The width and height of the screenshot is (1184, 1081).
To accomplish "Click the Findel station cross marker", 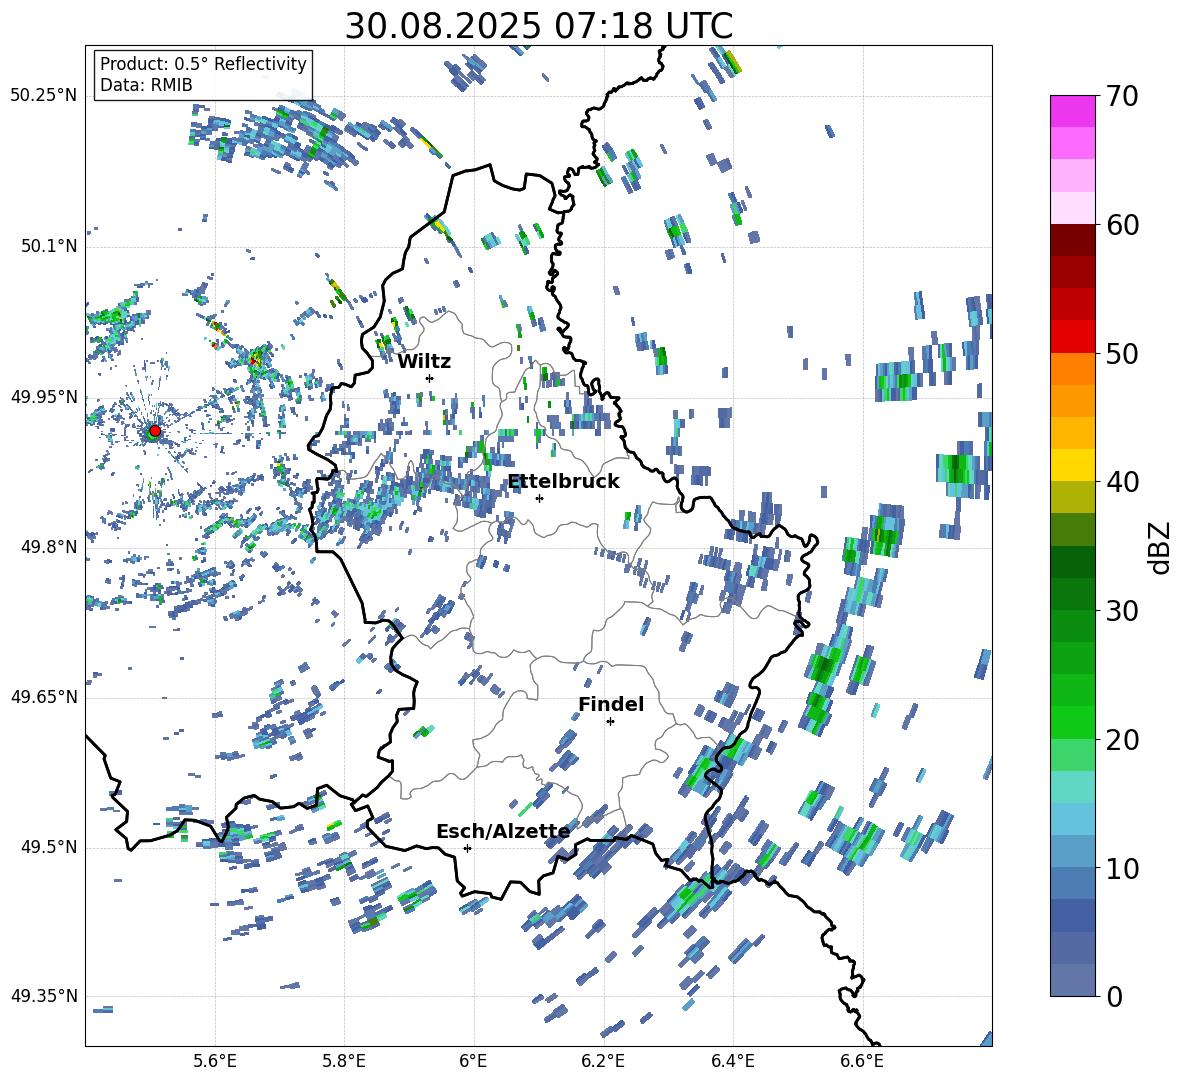I will coord(610,722).
